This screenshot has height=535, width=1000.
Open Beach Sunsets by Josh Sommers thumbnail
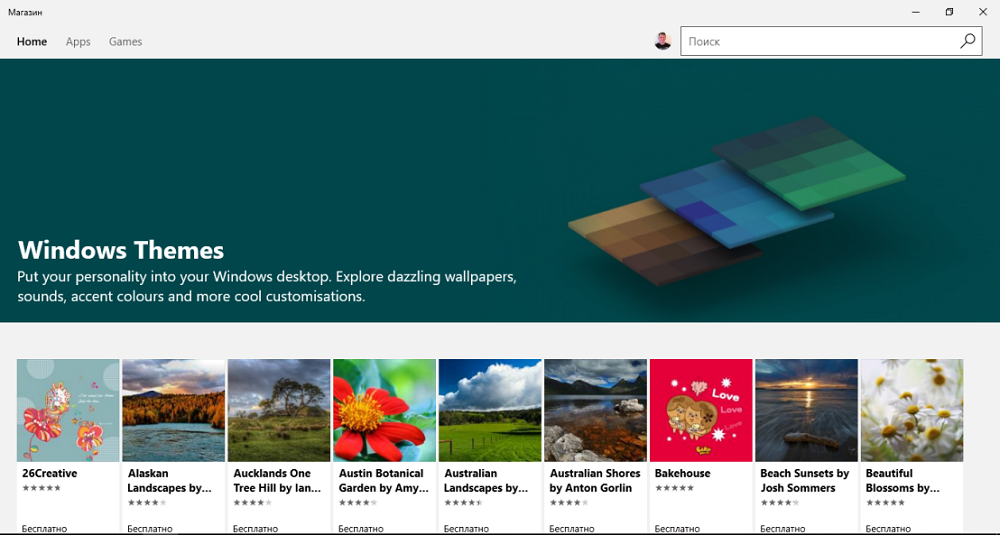(x=807, y=410)
